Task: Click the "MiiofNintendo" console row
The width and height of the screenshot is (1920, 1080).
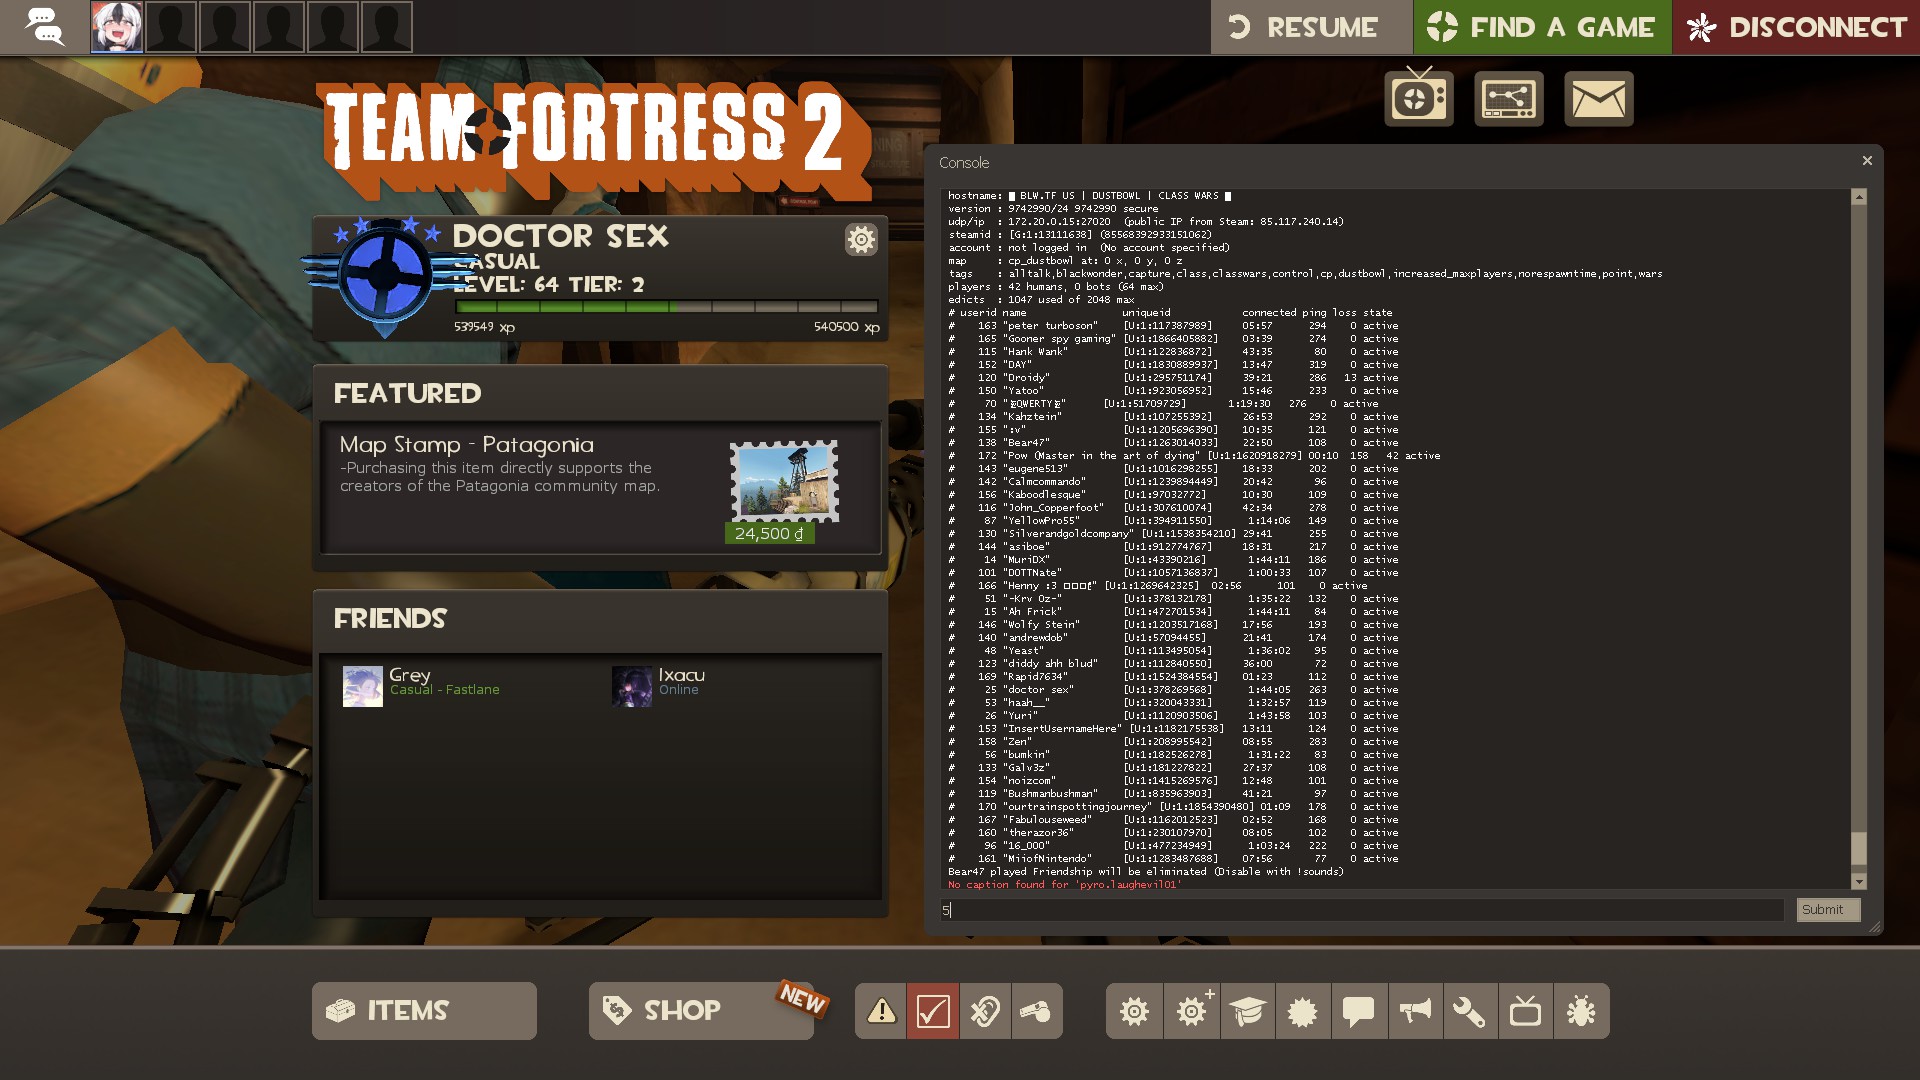Action: 1173,859
